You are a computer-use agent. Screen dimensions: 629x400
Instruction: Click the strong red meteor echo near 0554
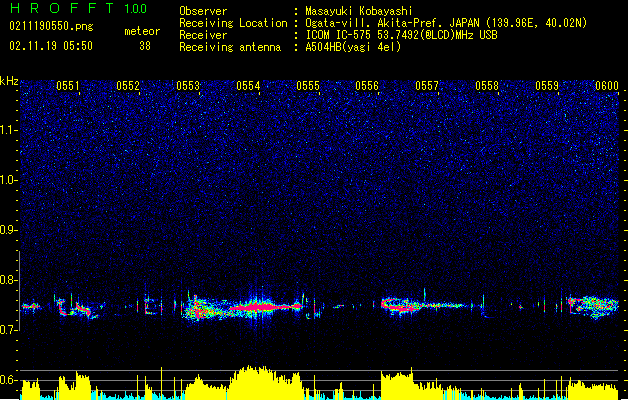click(263, 307)
